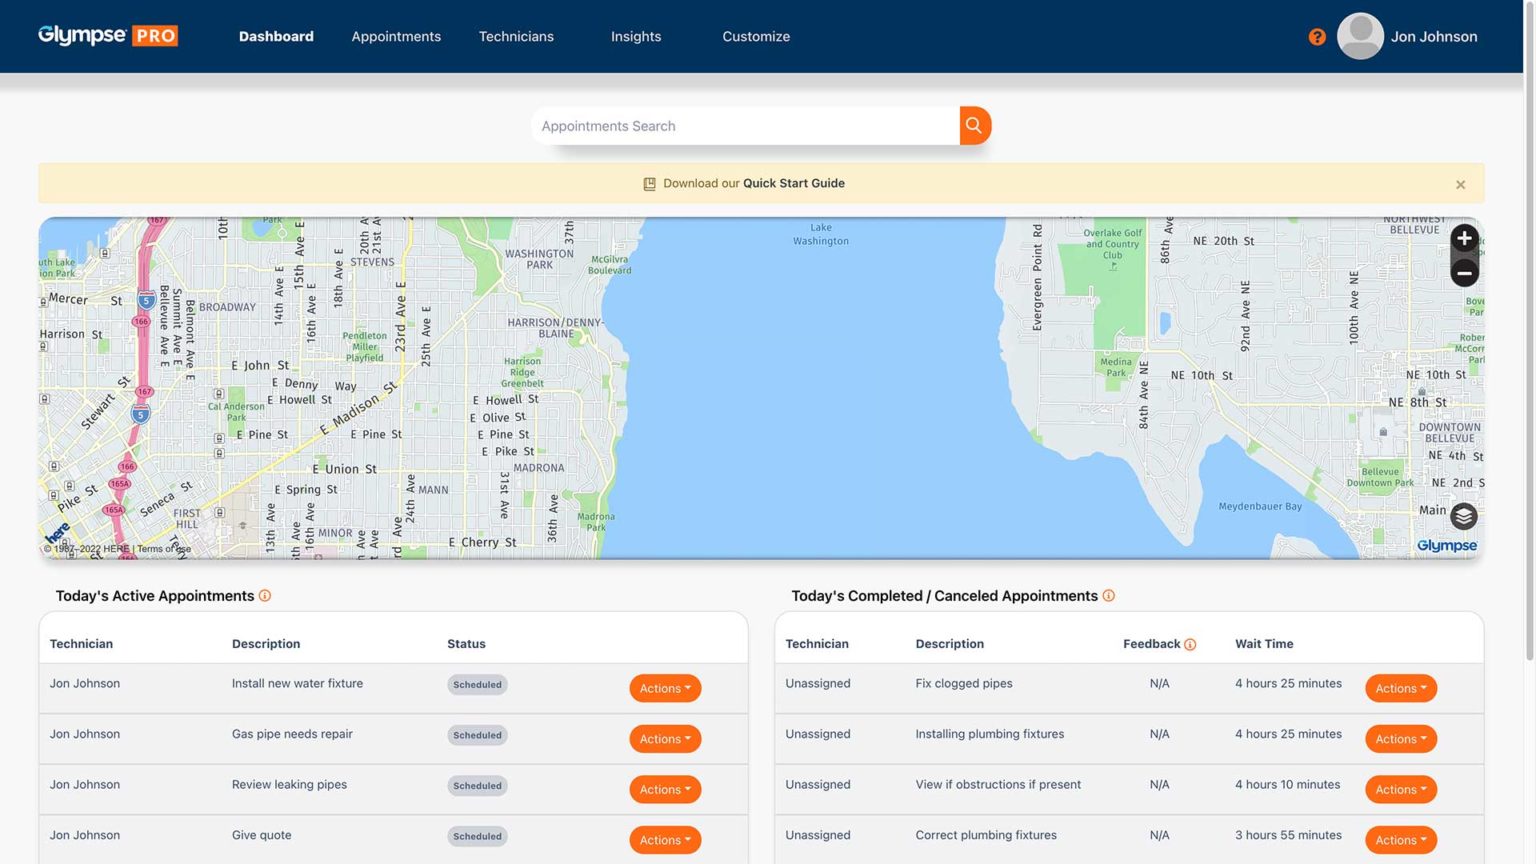Dismiss the Quick Start Guide banner
Viewport: 1536px width, 864px height.
(x=1460, y=184)
